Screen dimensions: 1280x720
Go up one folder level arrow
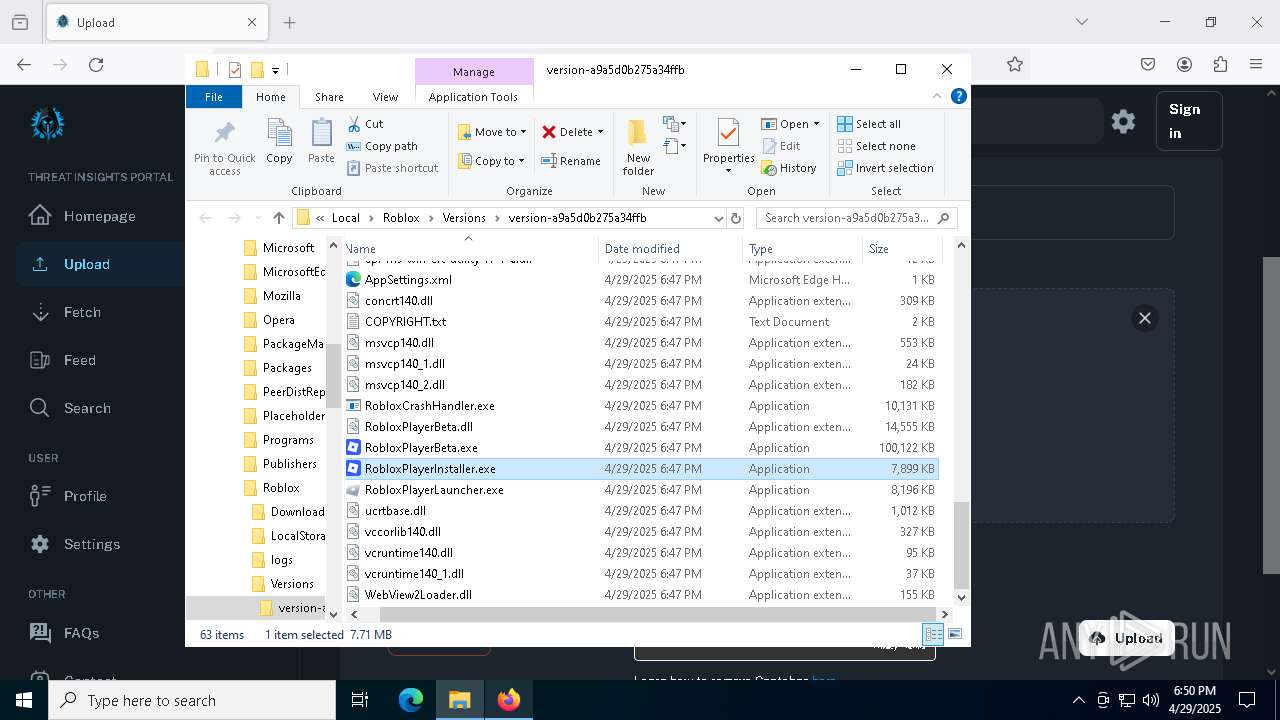(279, 218)
